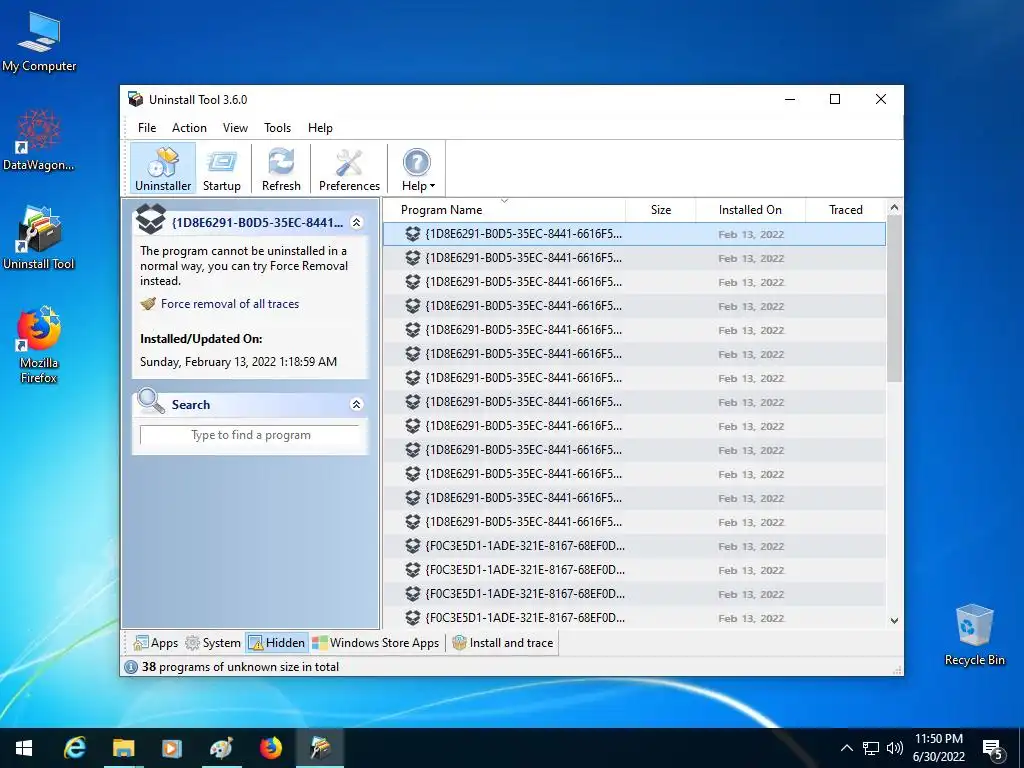1024x768 pixels.
Task: Show hidden system tray icons
Action: [846, 748]
